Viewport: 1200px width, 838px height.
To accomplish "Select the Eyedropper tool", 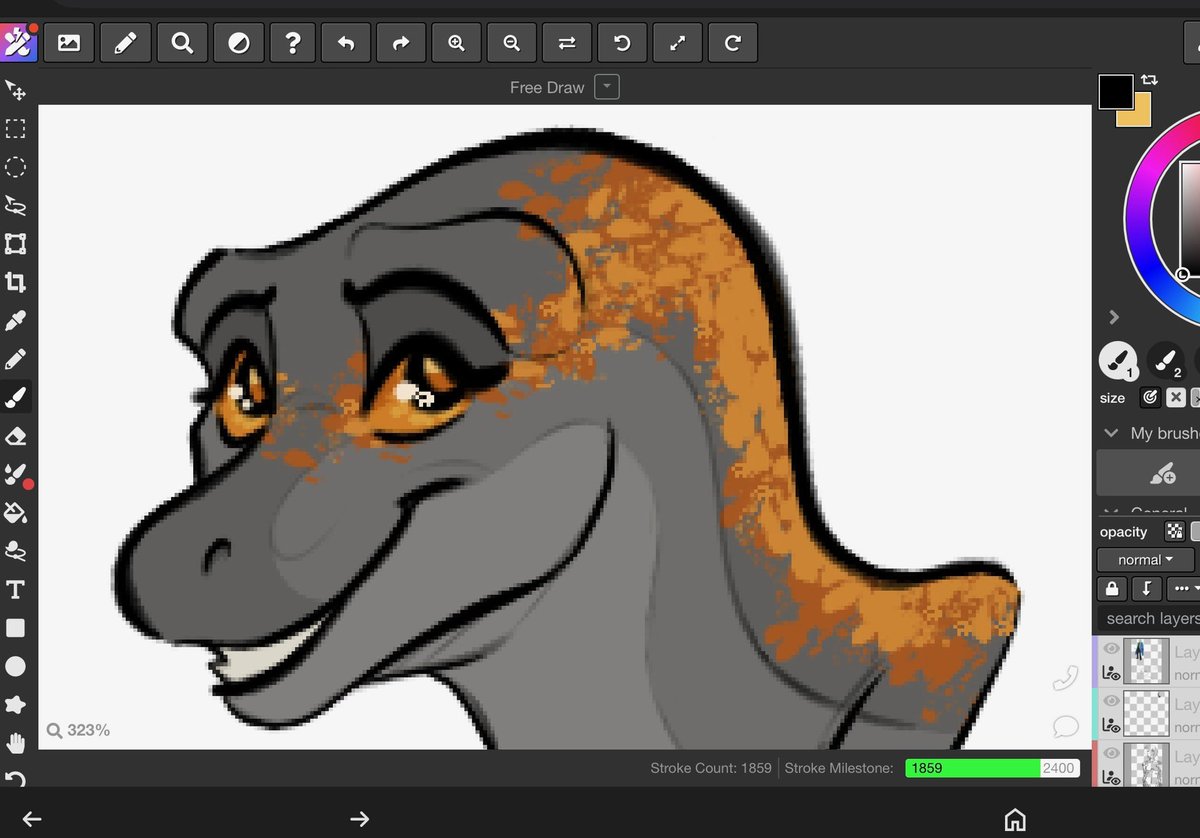I will click(x=15, y=321).
